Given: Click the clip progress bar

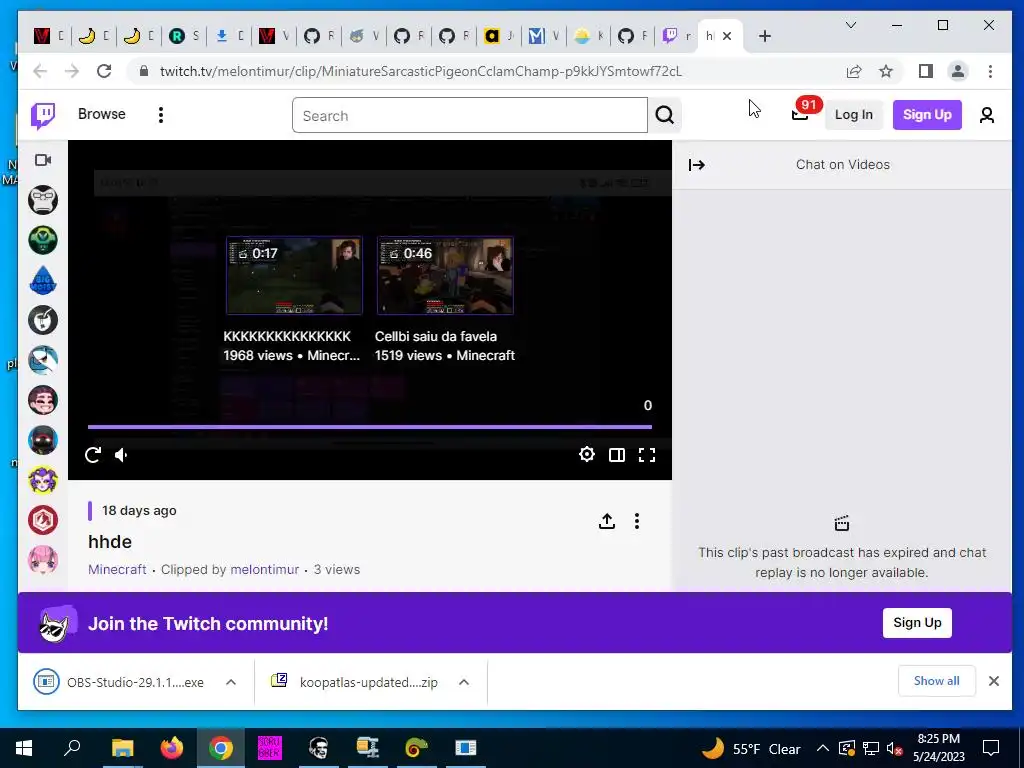Looking at the screenshot, I should 370,427.
